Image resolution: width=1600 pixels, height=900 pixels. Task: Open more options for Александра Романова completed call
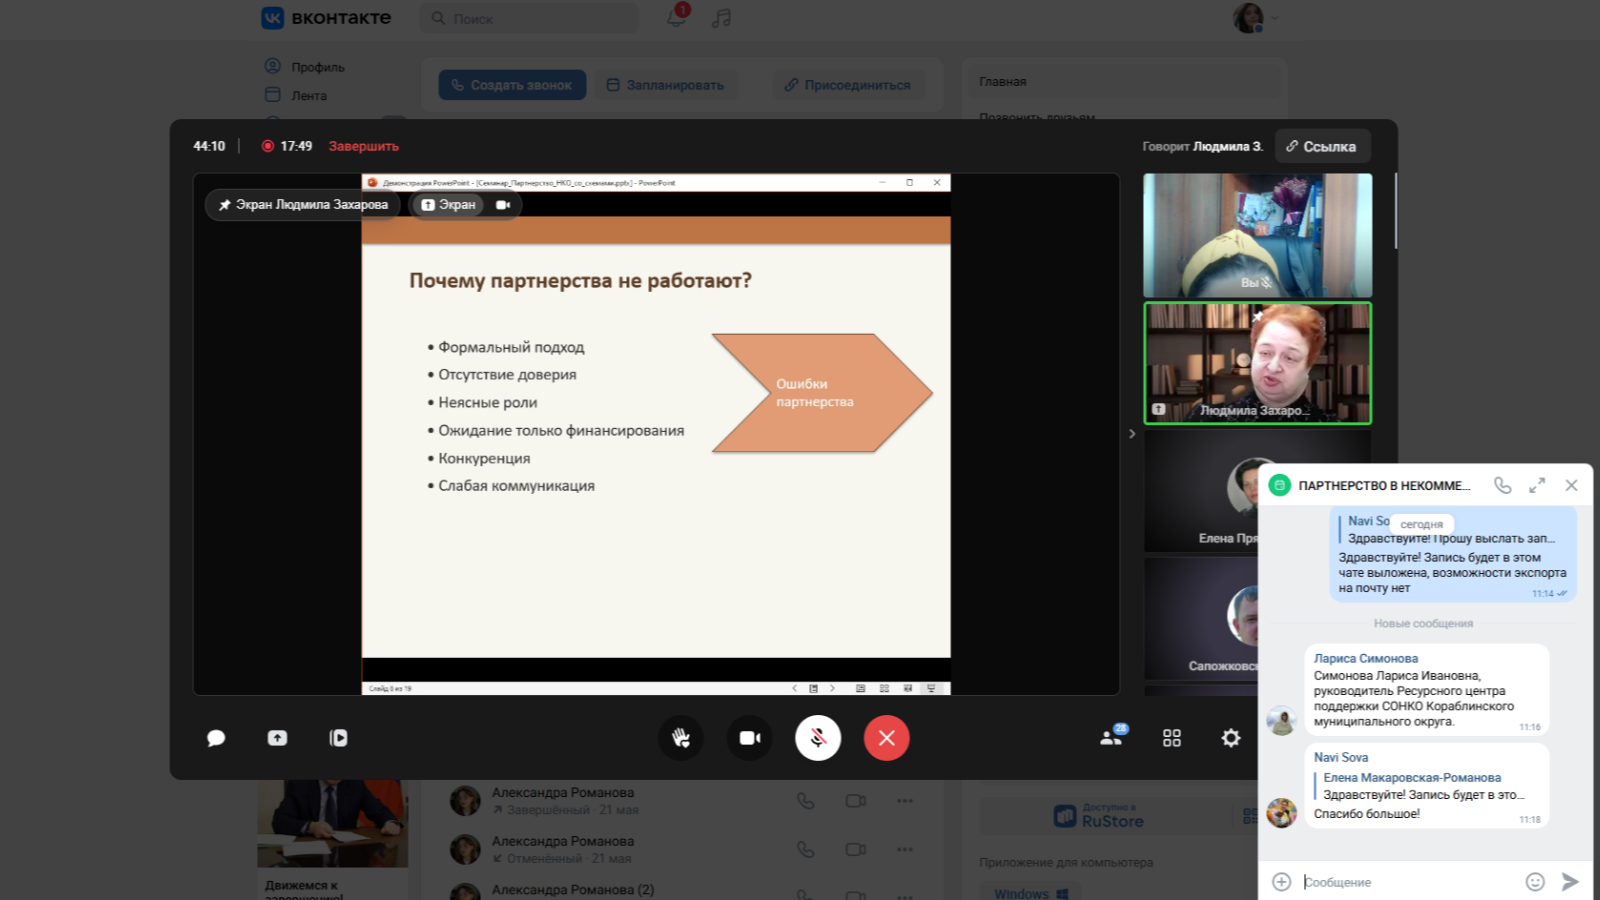click(x=905, y=801)
